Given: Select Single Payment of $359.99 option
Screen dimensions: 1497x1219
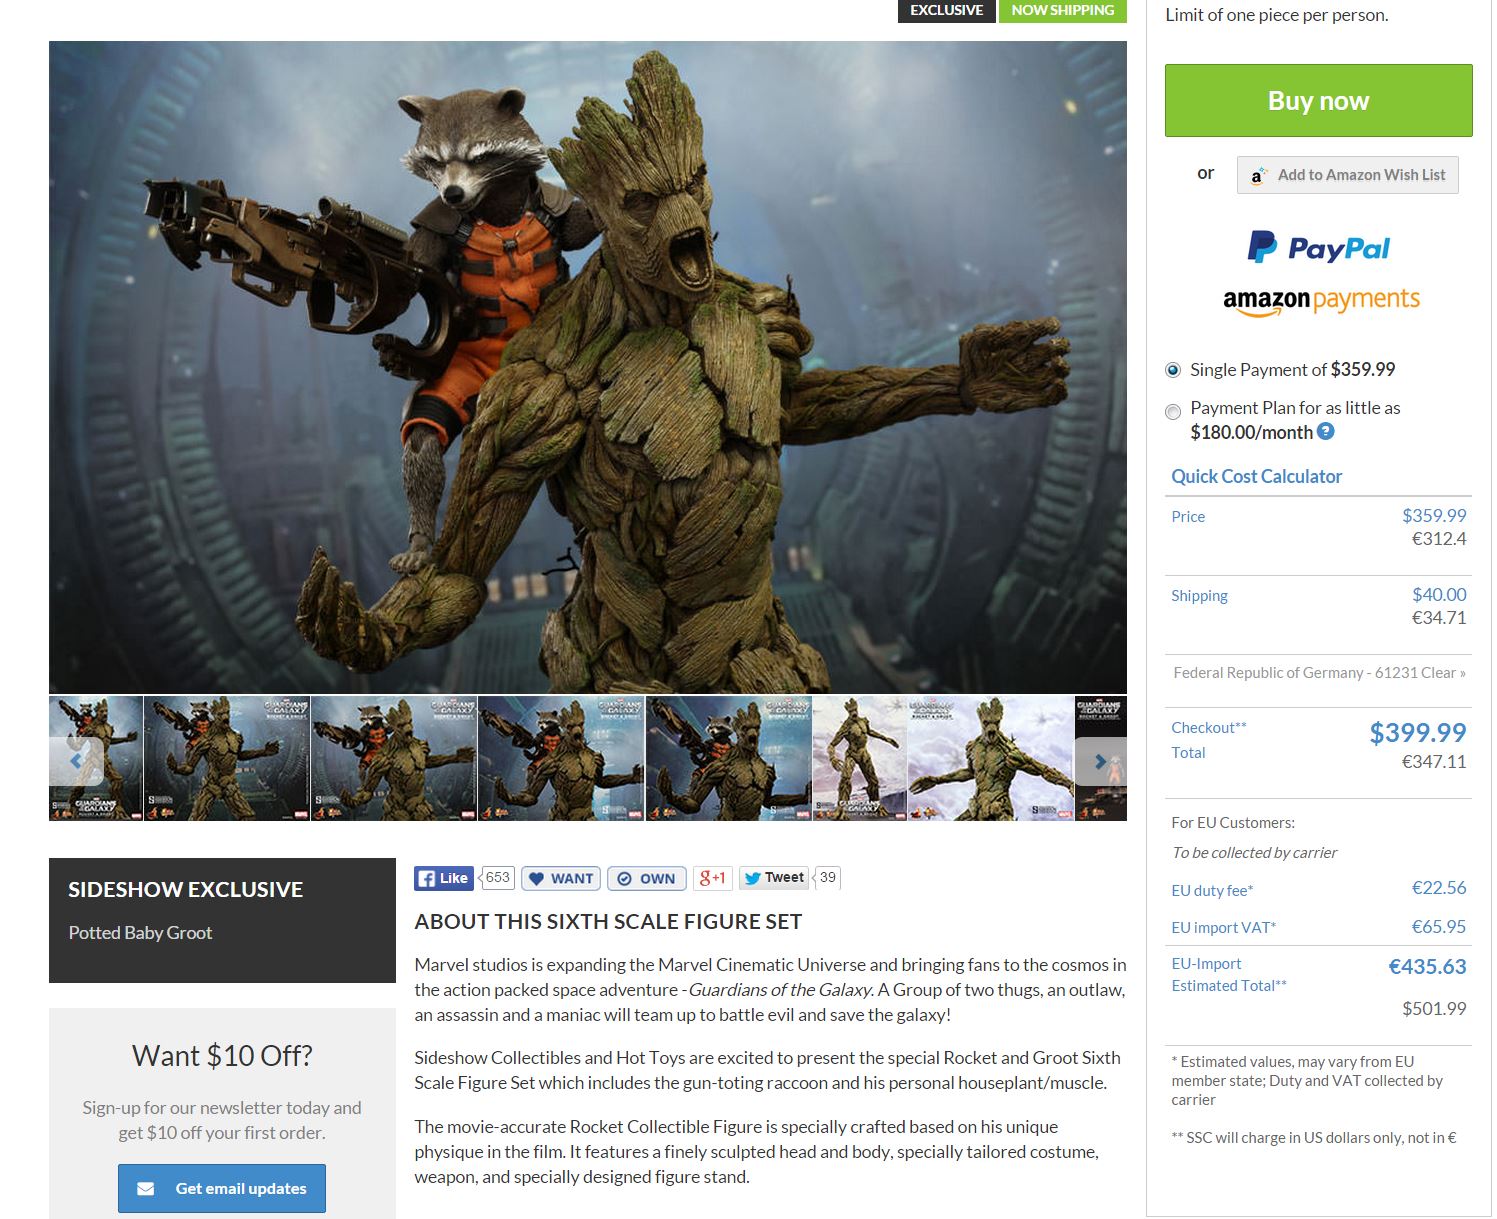Looking at the screenshot, I should coord(1173,370).
